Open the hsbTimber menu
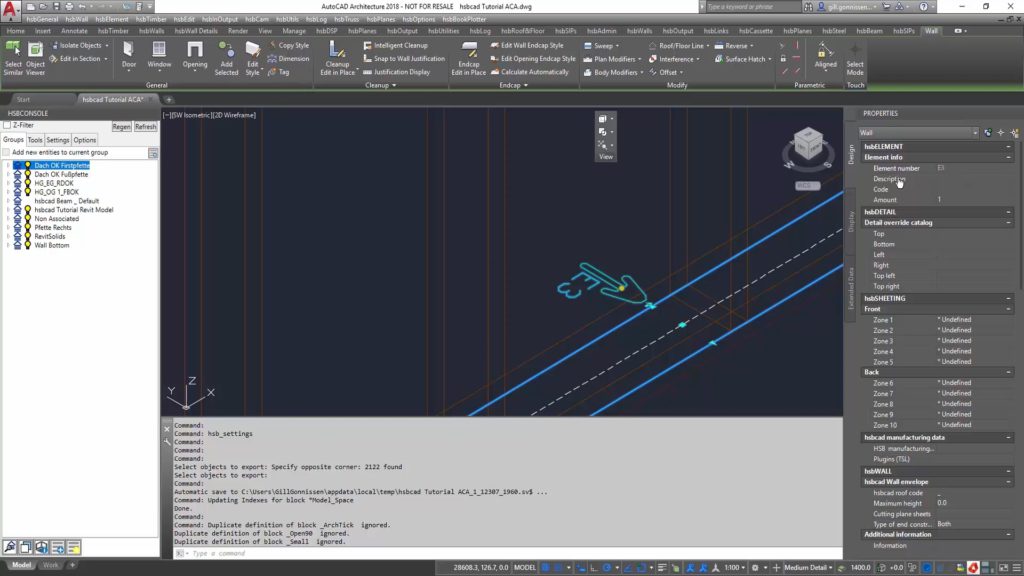The width and height of the screenshot is (1024, 576). (151, 20)
